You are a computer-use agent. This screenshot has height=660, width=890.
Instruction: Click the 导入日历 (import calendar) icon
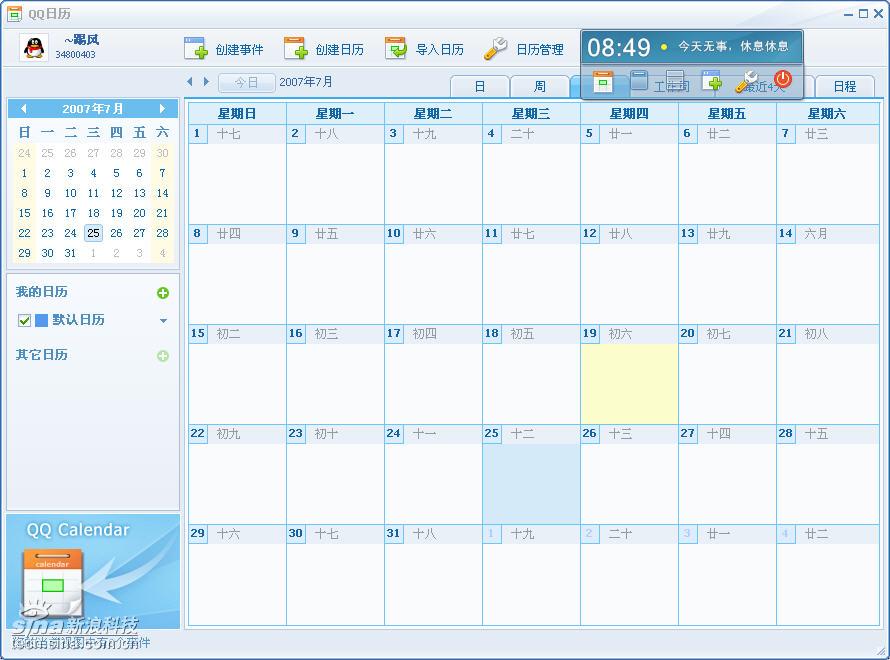[396, 48]
